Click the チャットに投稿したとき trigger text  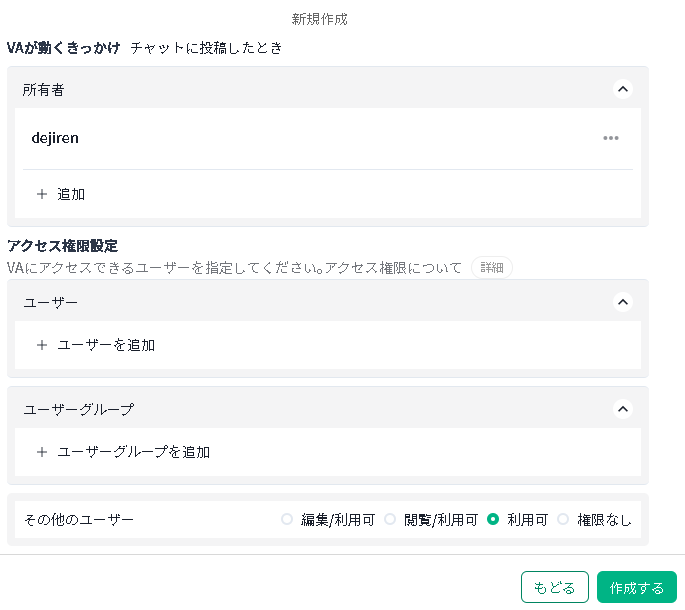pos(206,47)
